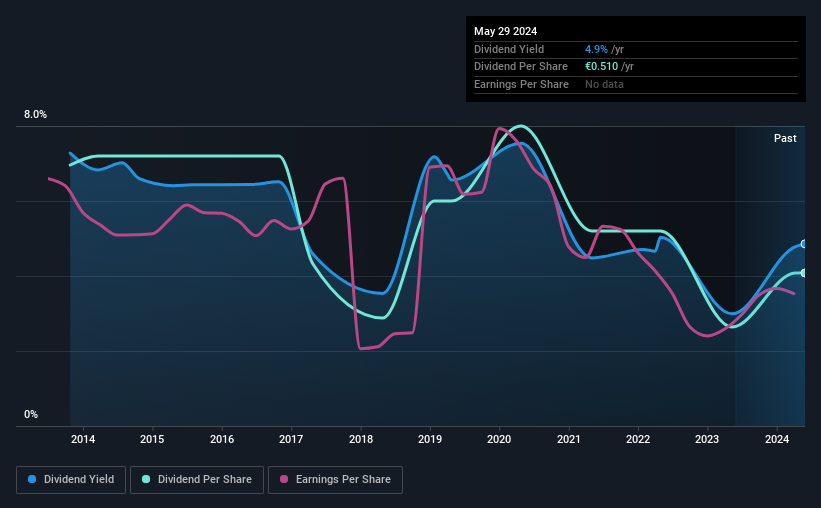Click Dividend Per Share label in tooltip
The width and height of the screenshot is (821, 508).
[x=521, y=67]
